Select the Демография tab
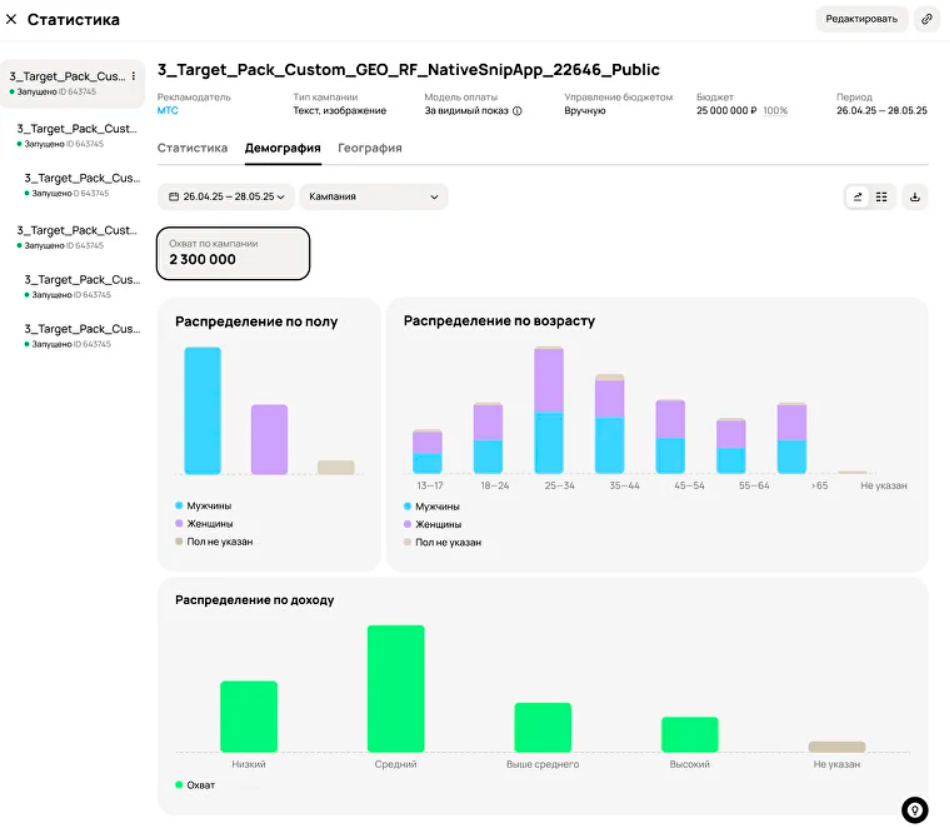 [x=282, y=148]
